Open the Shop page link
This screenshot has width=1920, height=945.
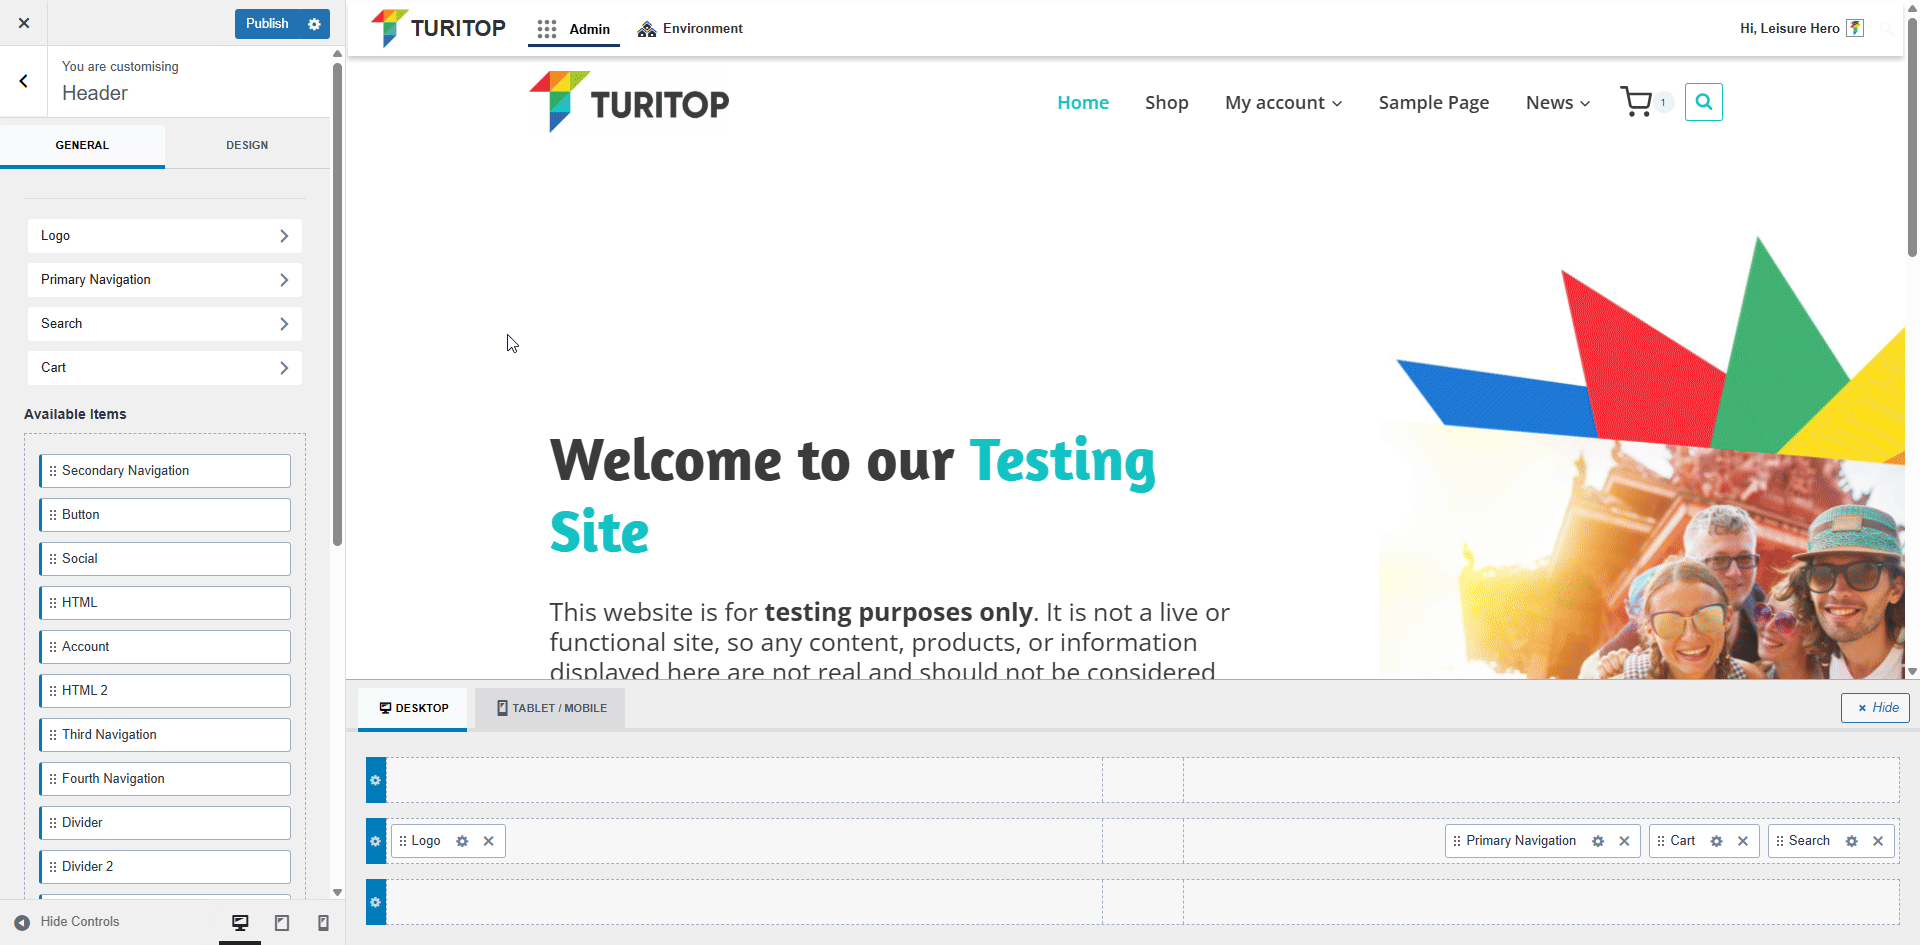[1166, 103]
